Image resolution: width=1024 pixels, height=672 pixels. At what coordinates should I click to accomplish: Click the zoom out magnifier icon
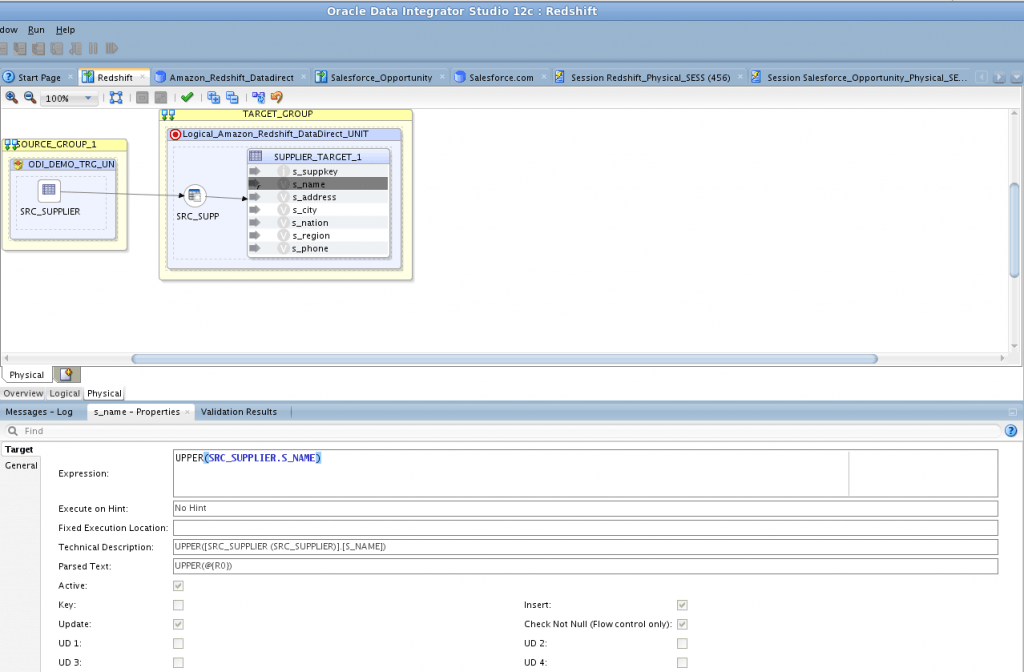point(30,98)
